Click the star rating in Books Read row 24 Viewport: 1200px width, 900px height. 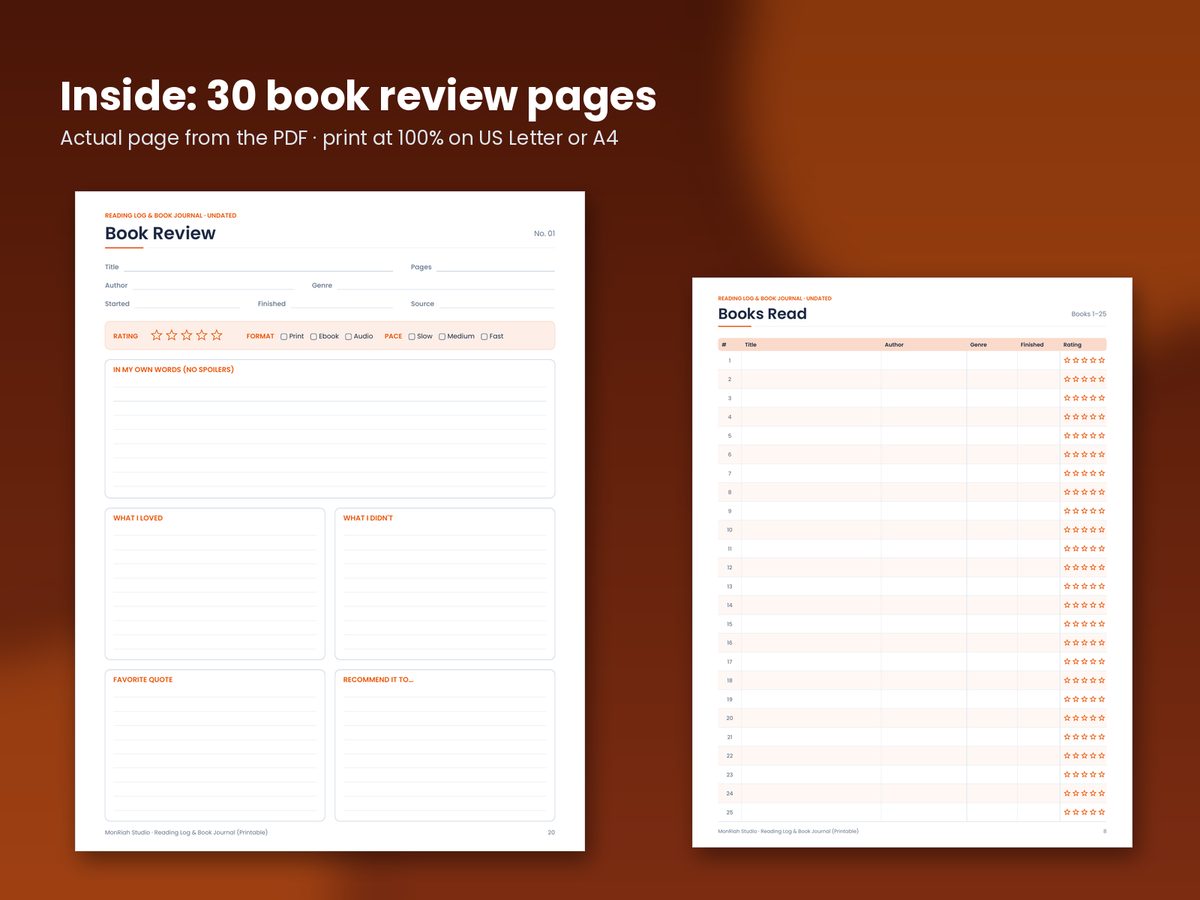pos(1084,793)
